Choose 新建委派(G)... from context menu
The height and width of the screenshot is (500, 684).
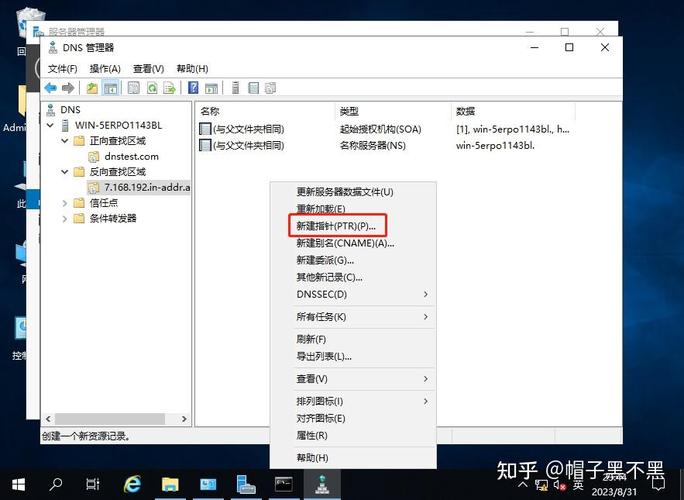point(353,260)
